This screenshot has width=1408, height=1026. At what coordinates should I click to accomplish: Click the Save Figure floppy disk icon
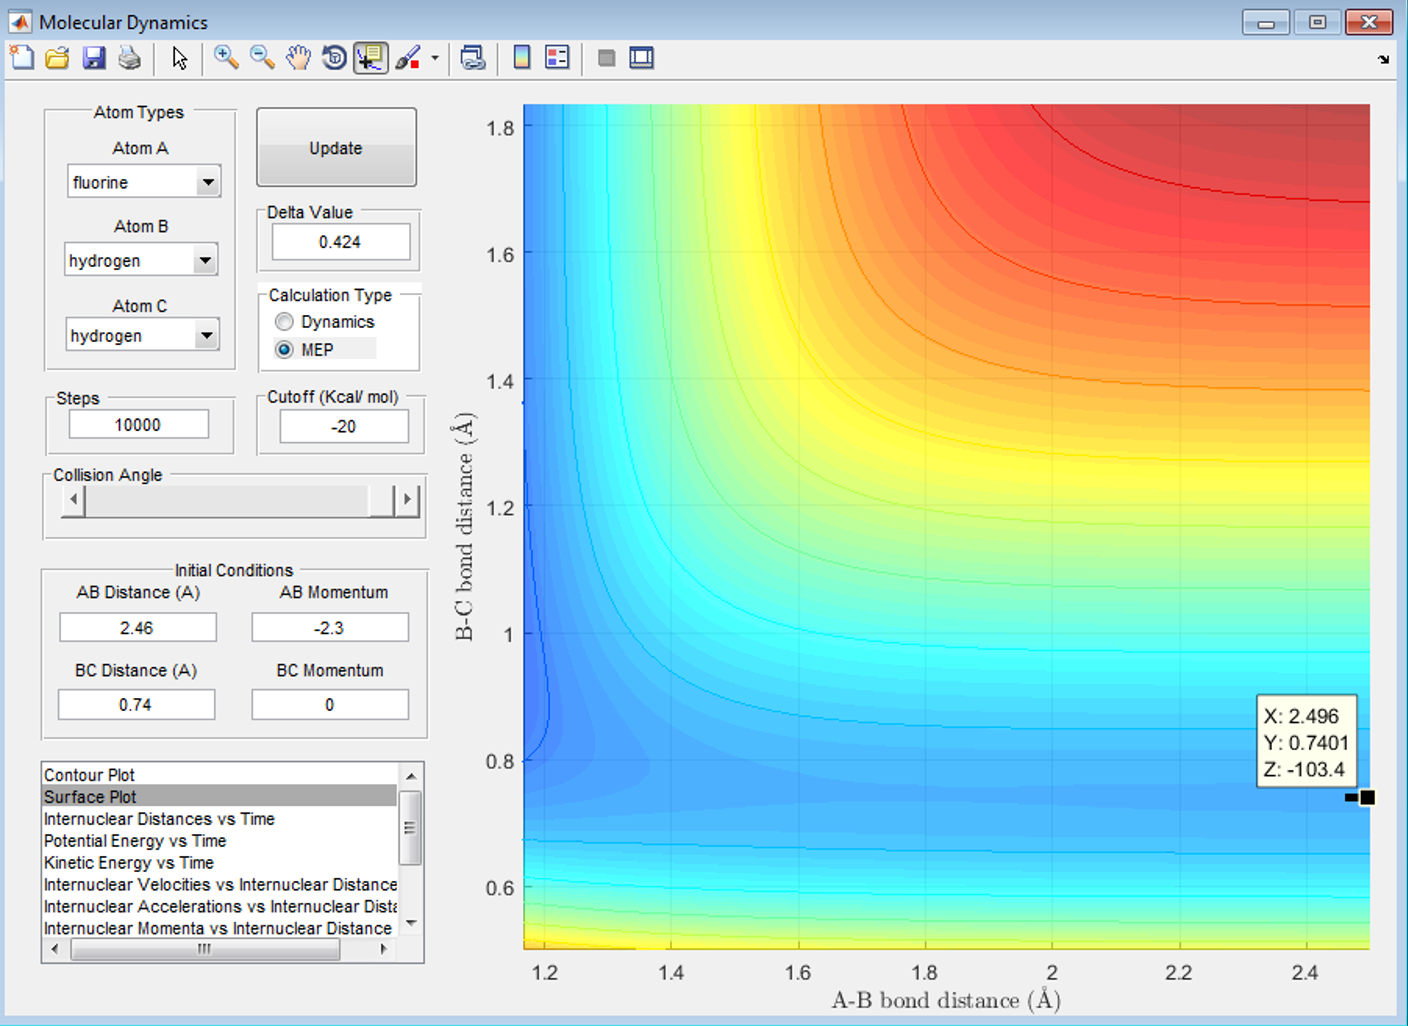pyautogui.click(x=94, y=58)
